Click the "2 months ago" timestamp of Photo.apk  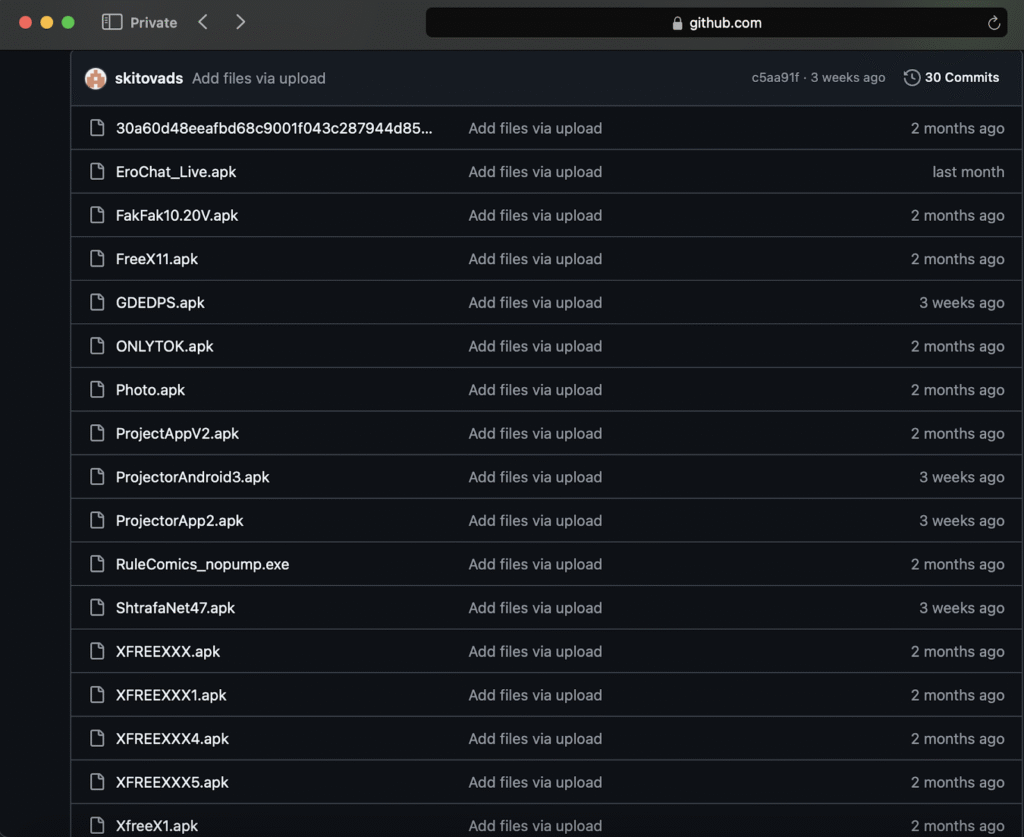tap(957, 390)
